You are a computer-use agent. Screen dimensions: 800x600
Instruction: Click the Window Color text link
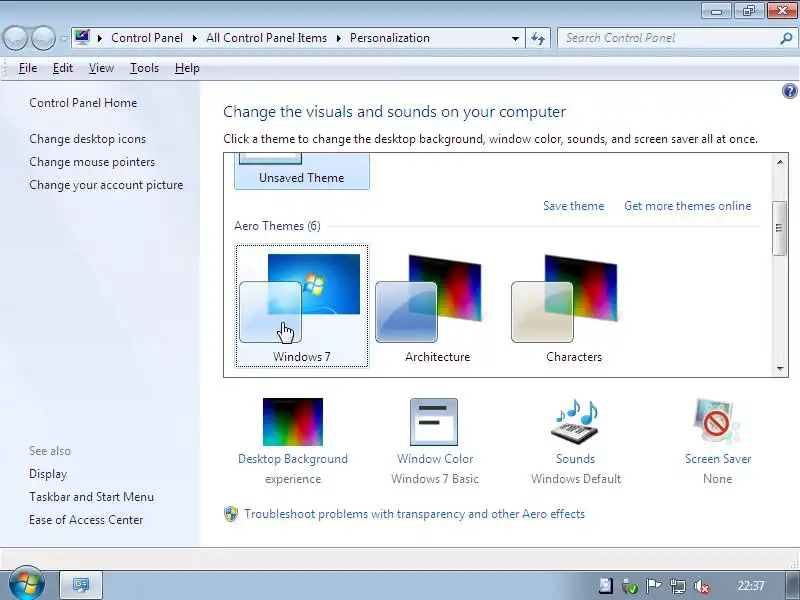pos(435,459)
